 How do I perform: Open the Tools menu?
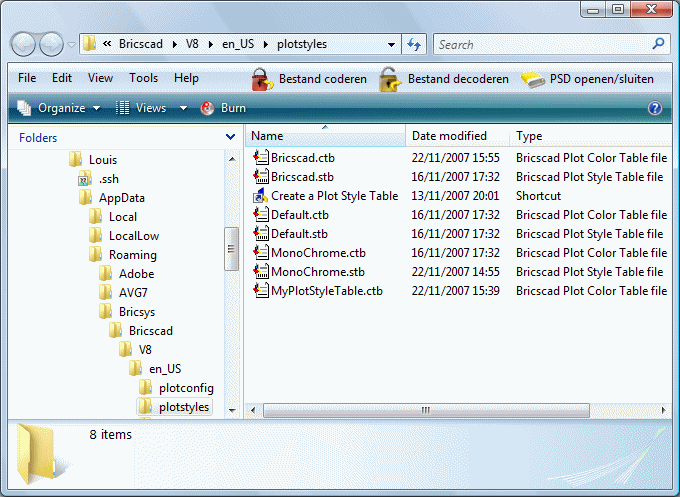[144, 78]
